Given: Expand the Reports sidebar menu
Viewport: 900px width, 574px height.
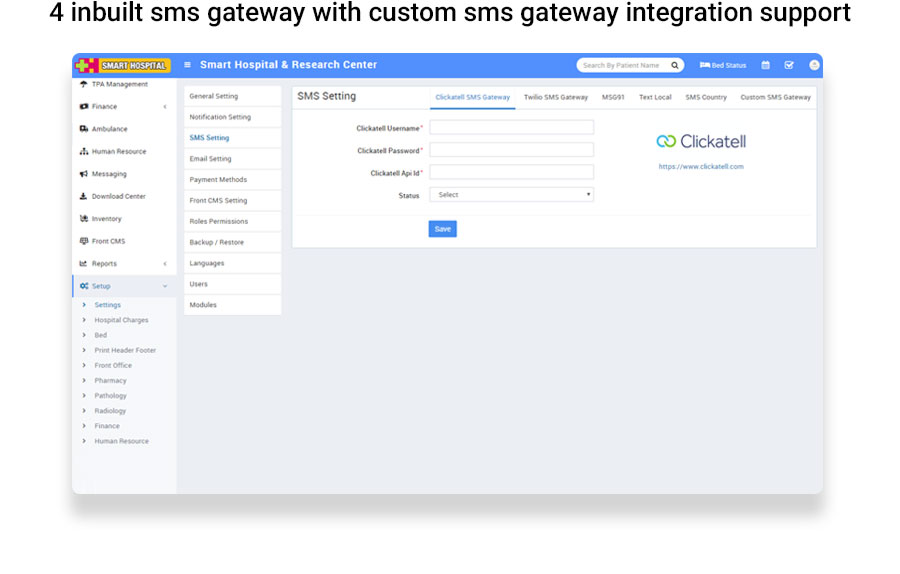Looking at the screenshot, I should click(x=104, y=264).
